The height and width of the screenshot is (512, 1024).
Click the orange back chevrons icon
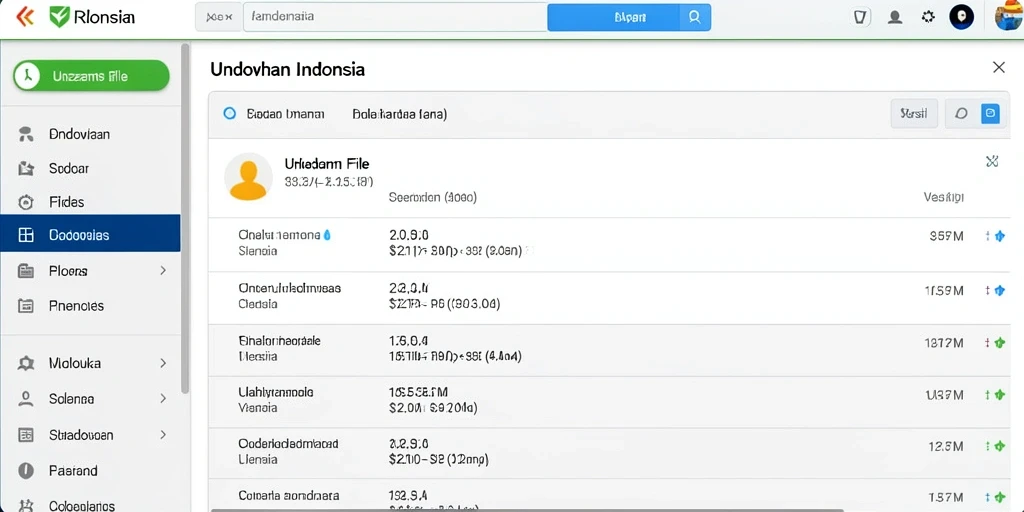click(x=25, y=17)
